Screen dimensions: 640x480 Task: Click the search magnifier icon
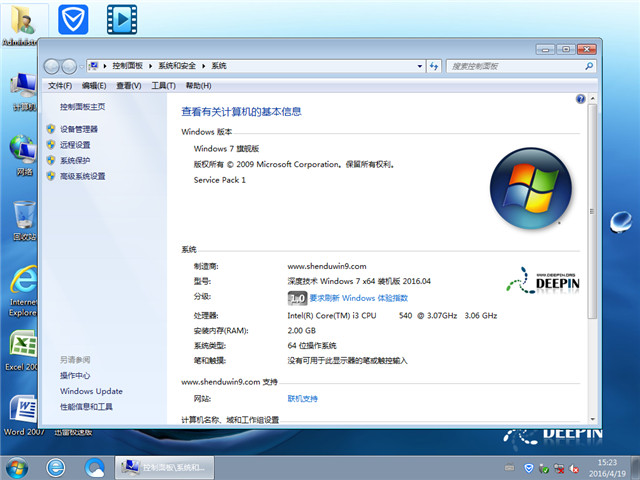(x=589, y=66)
